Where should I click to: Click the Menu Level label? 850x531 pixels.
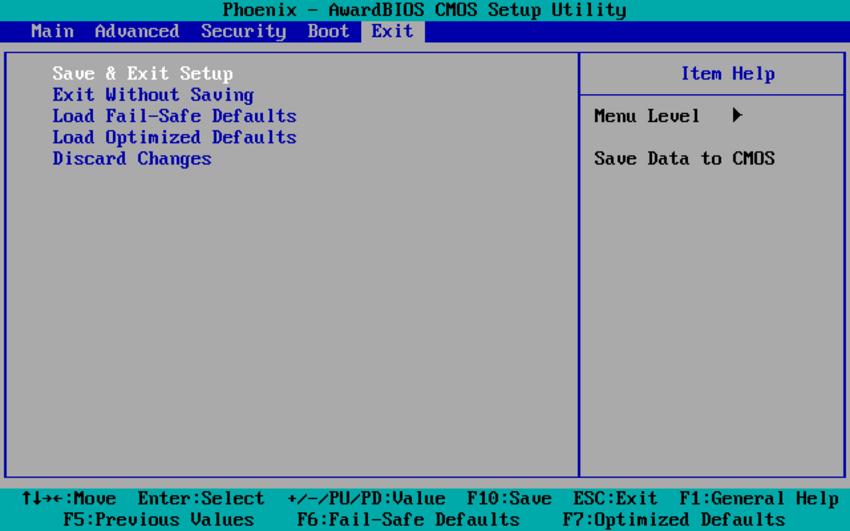coord(647,116)
